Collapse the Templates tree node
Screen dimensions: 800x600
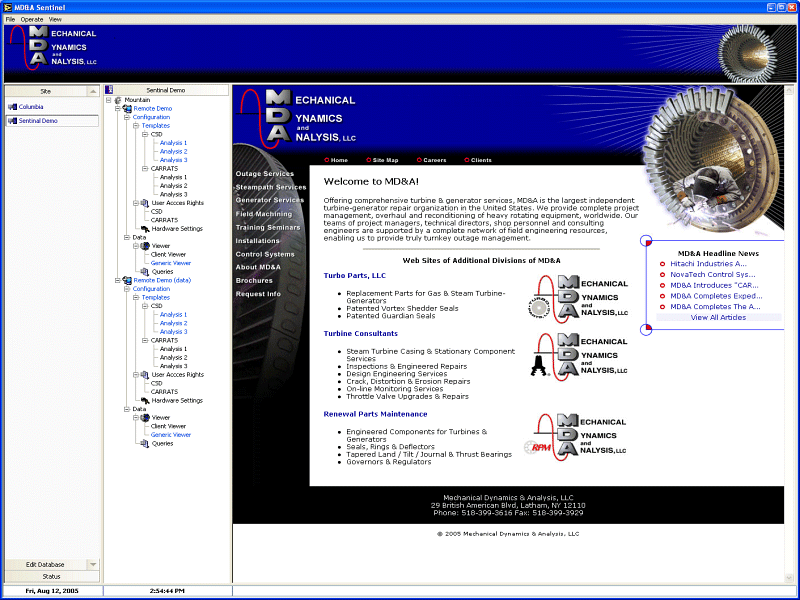[135, 127]
